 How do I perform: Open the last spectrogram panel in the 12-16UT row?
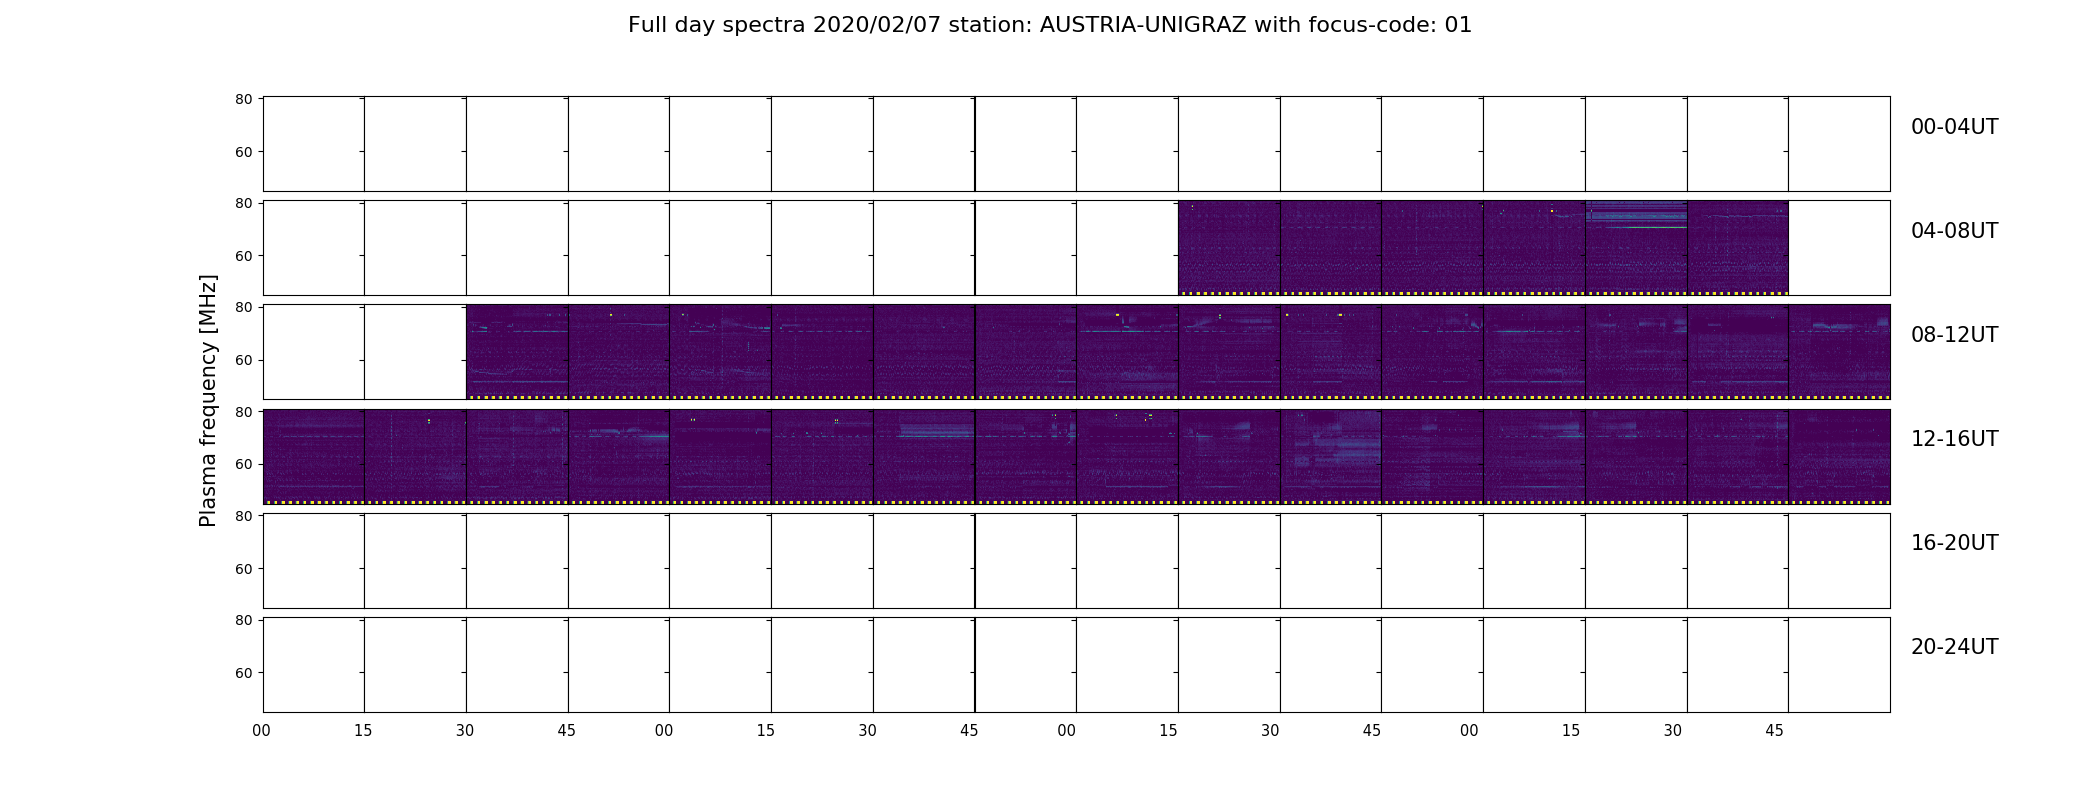1839,456
